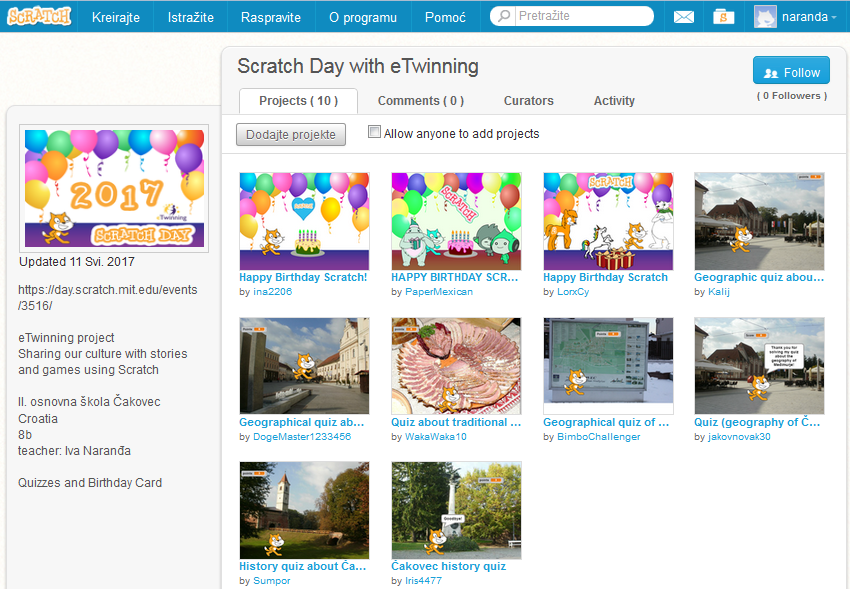This screenshot has width=850, height=589.
Task: Open thumbnail of HAPPY BIRTHDAY SCR... by PaperMexican
Action: (x=456, y=221)
